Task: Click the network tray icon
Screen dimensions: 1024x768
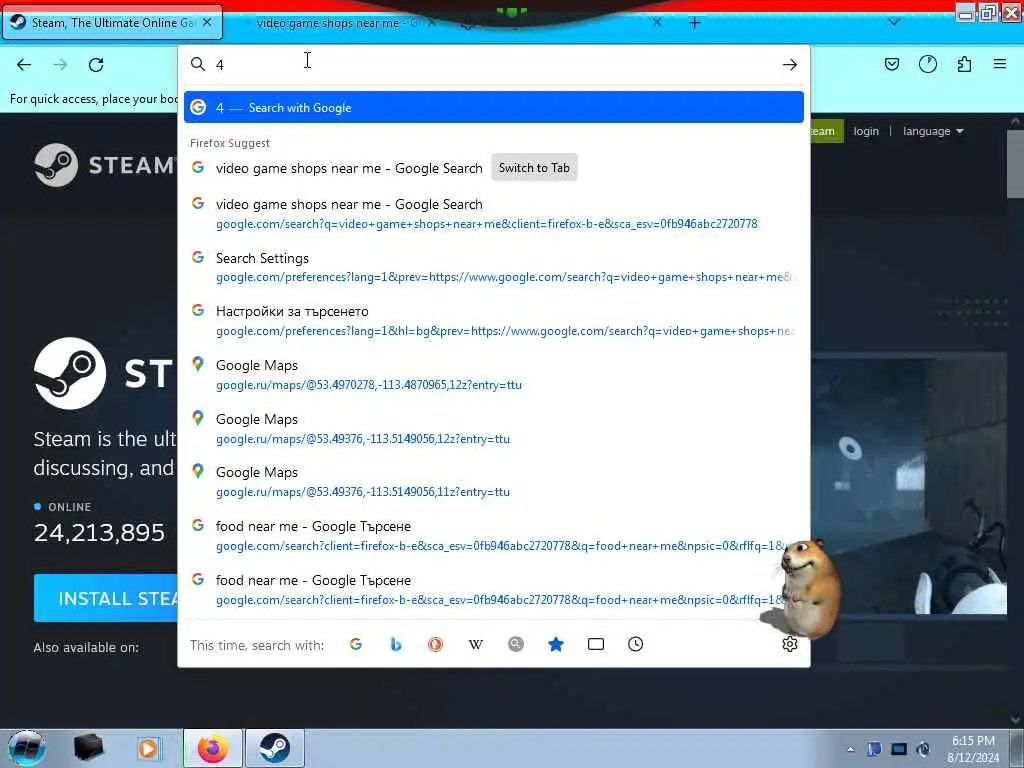Action: click(x=899, y=749)
